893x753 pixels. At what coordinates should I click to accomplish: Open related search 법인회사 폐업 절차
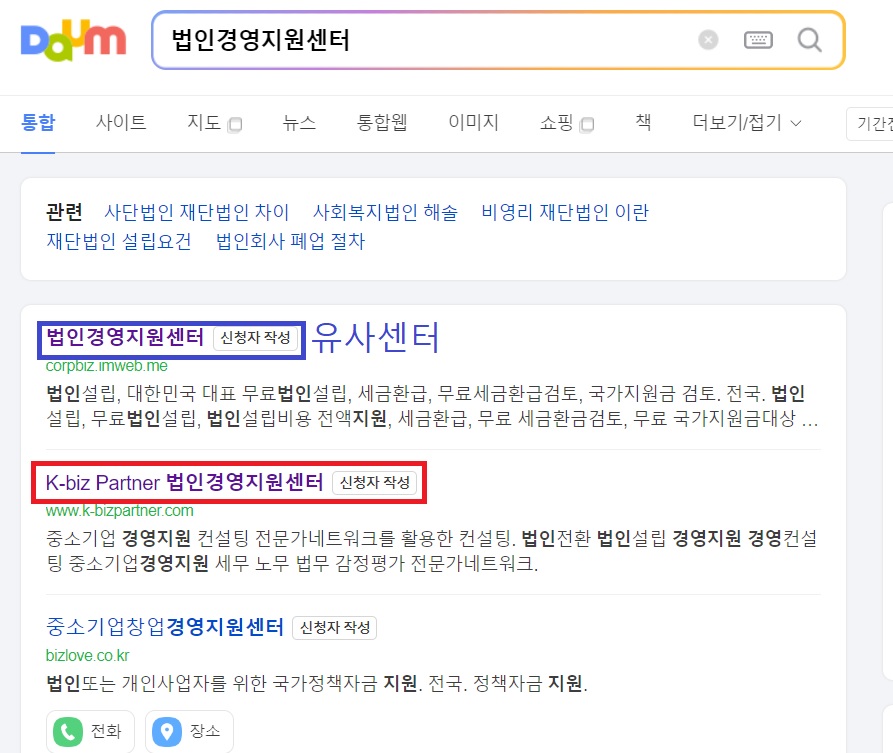coord(290,241)
